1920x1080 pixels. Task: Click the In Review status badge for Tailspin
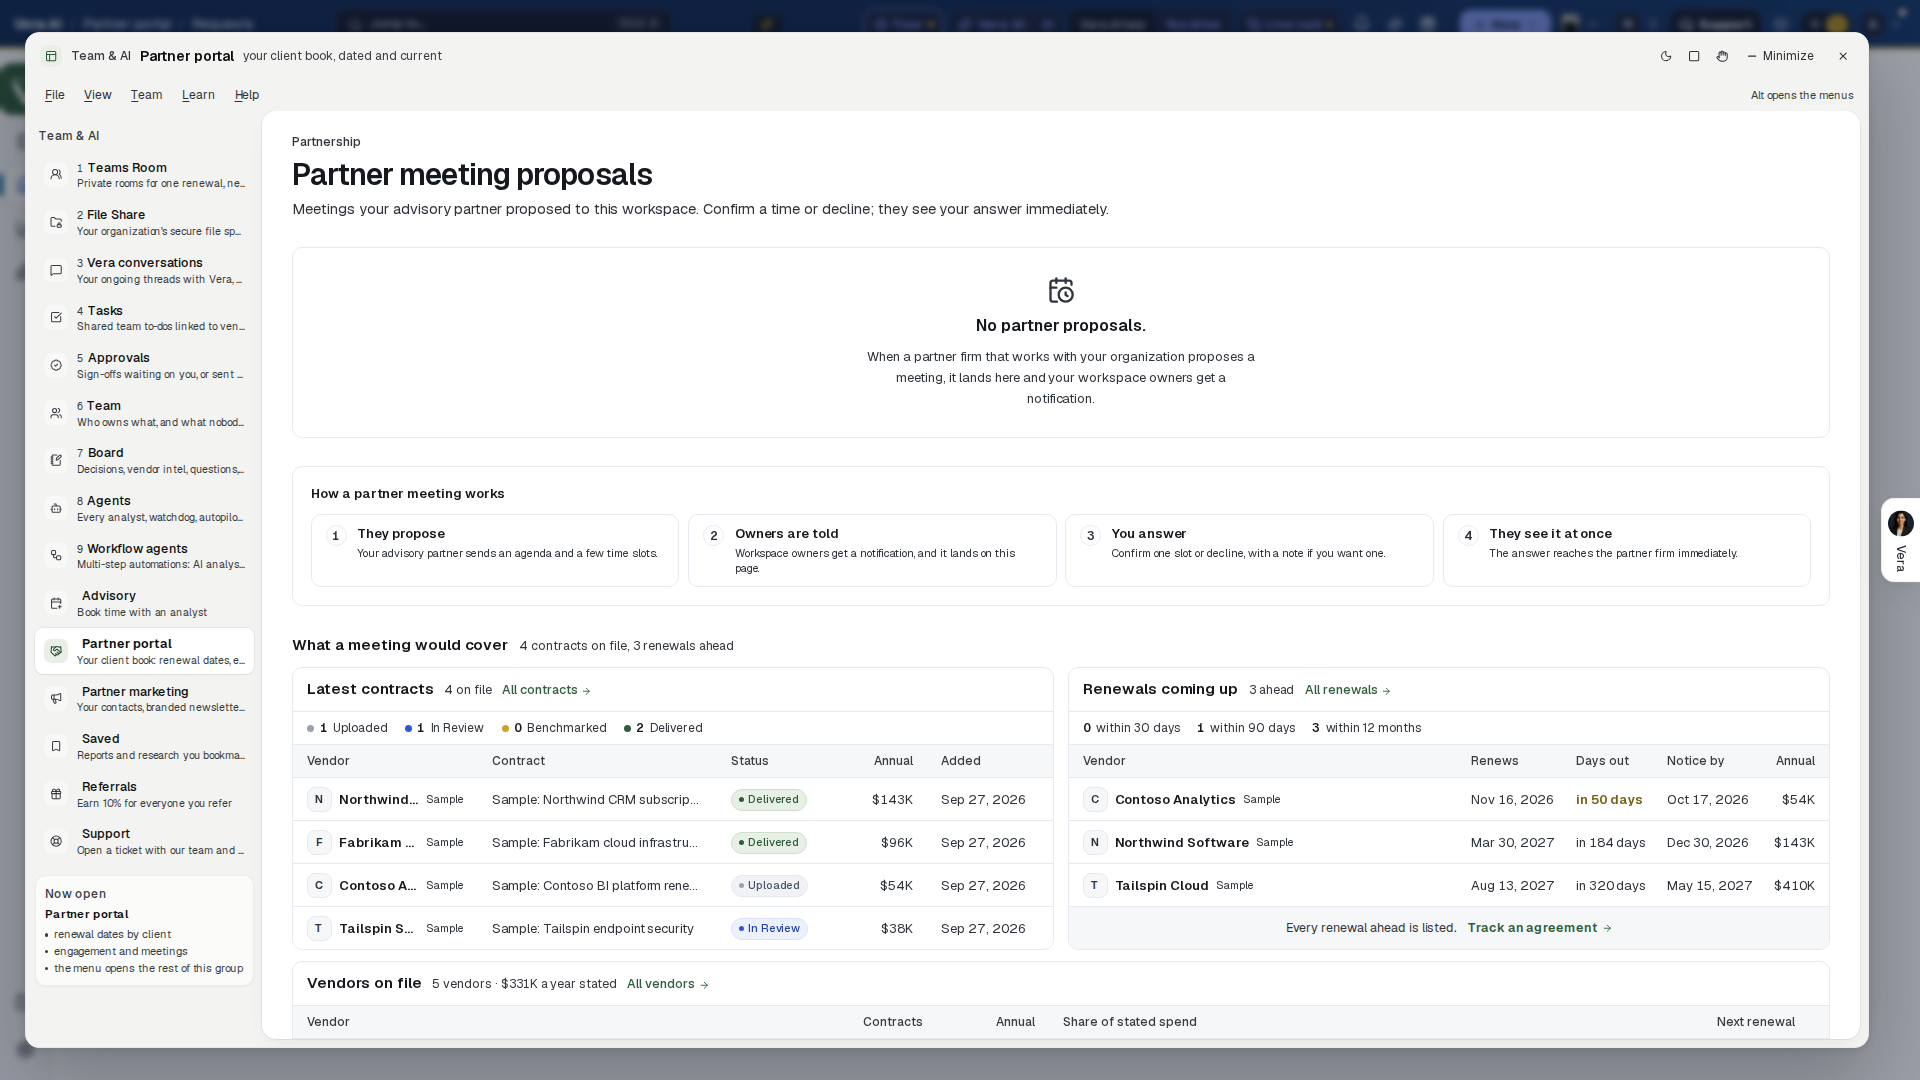[x=769, y=929]
